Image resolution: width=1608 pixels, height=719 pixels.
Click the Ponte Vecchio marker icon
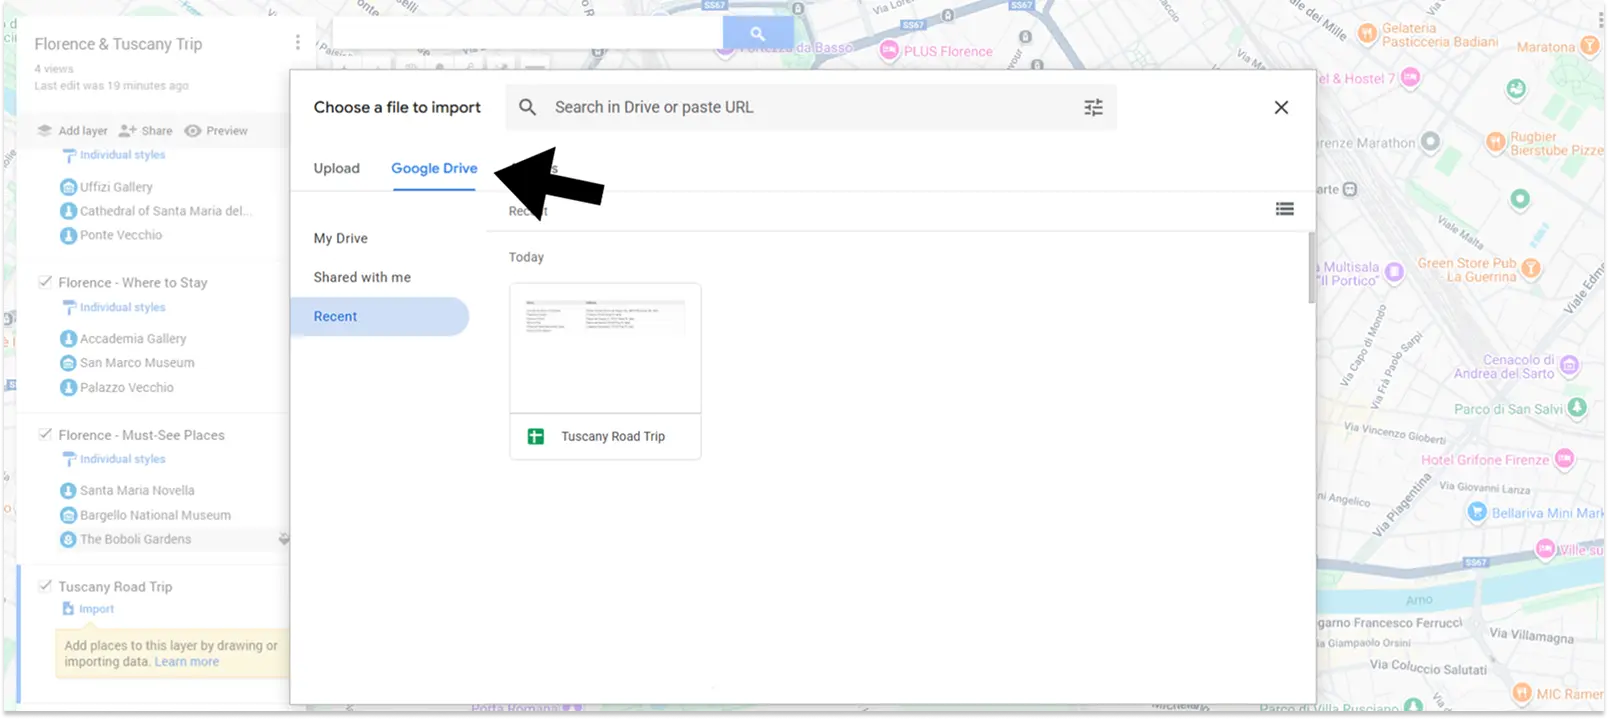click(68, 235)
